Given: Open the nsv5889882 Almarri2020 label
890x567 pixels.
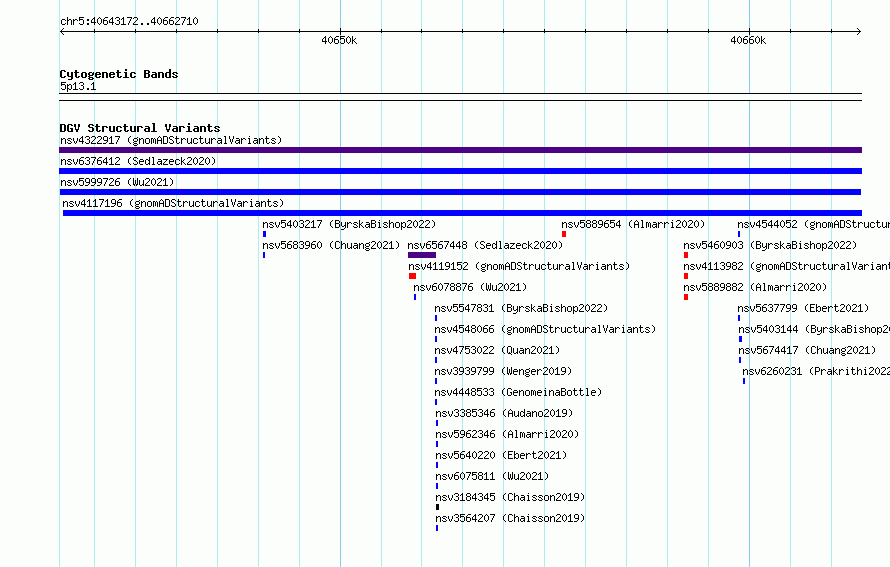Looking at the screenshot, I should coord(755,287).
